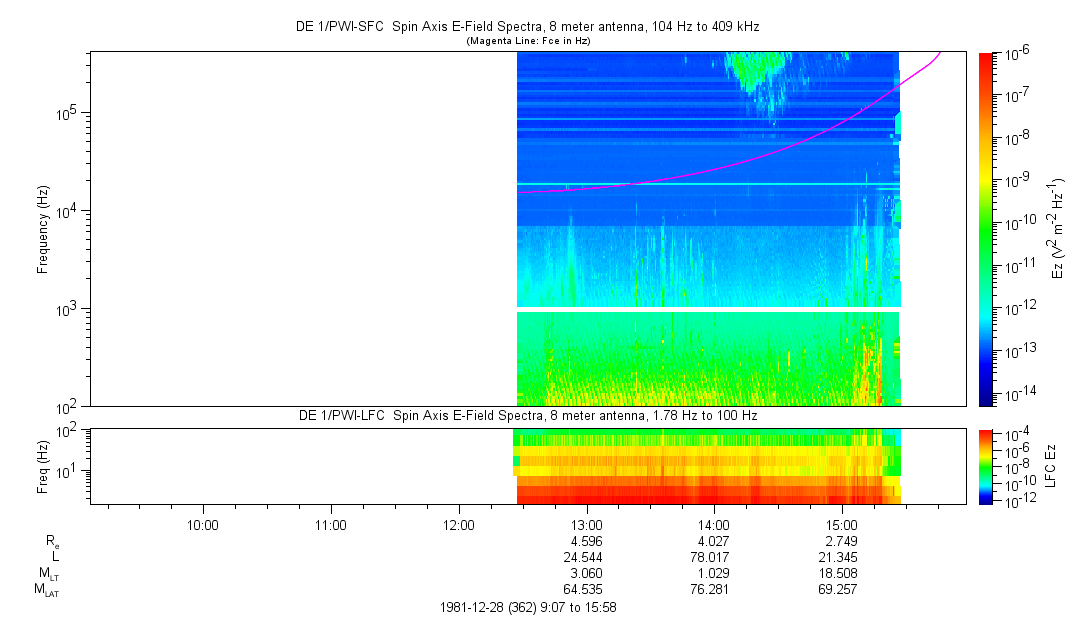Click the LFC Ez color bar
Viewport: 1083px width, 620px height.
click(986, 466)
